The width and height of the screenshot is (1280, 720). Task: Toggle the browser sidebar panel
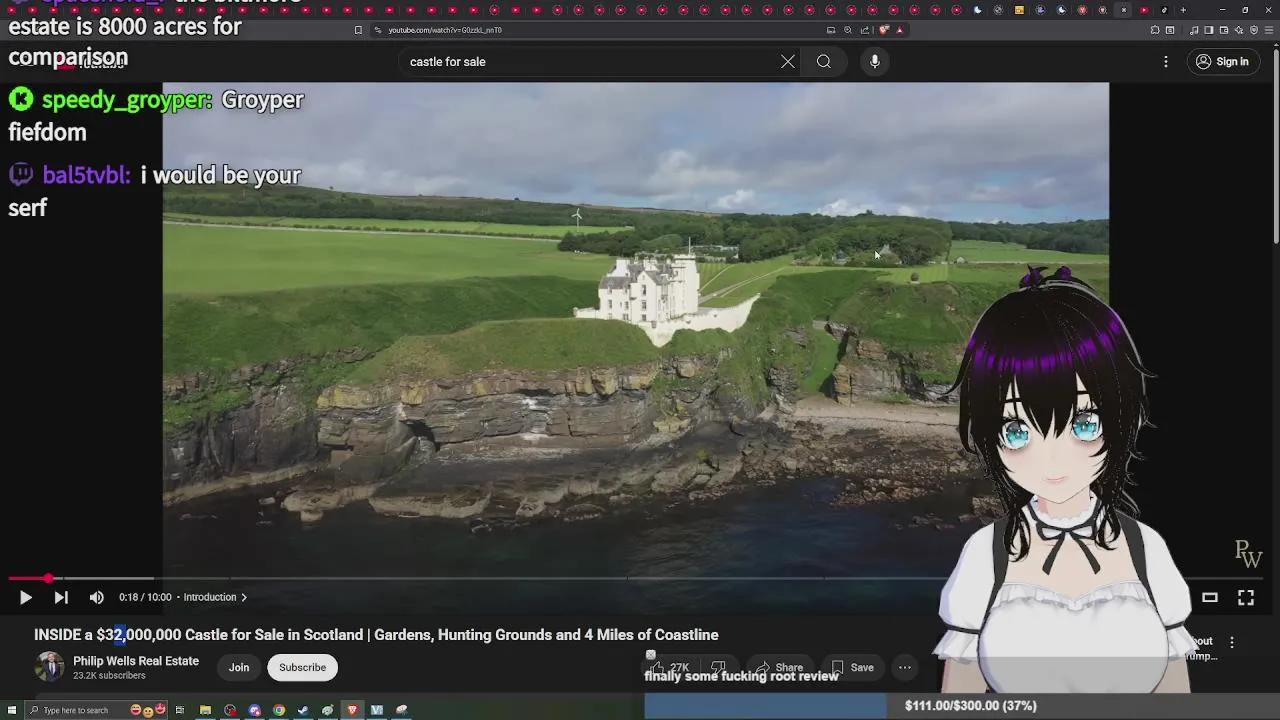1209,30
